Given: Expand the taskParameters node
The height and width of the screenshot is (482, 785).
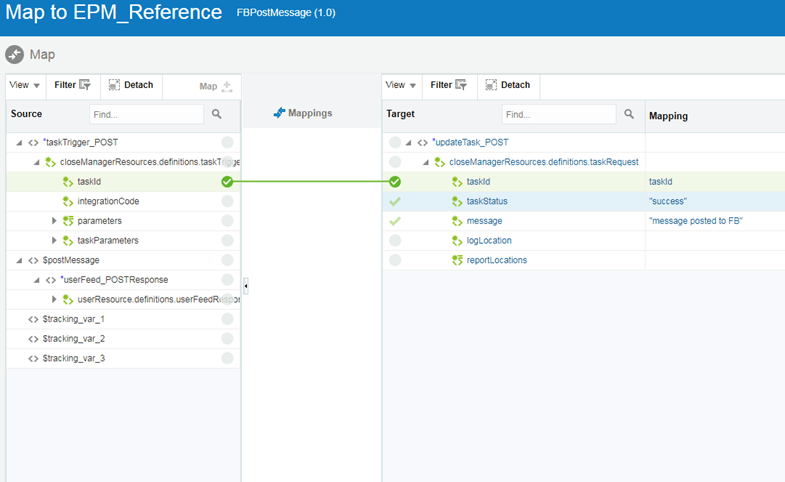Looking at the screenshot, I should [x=54, y=240].
